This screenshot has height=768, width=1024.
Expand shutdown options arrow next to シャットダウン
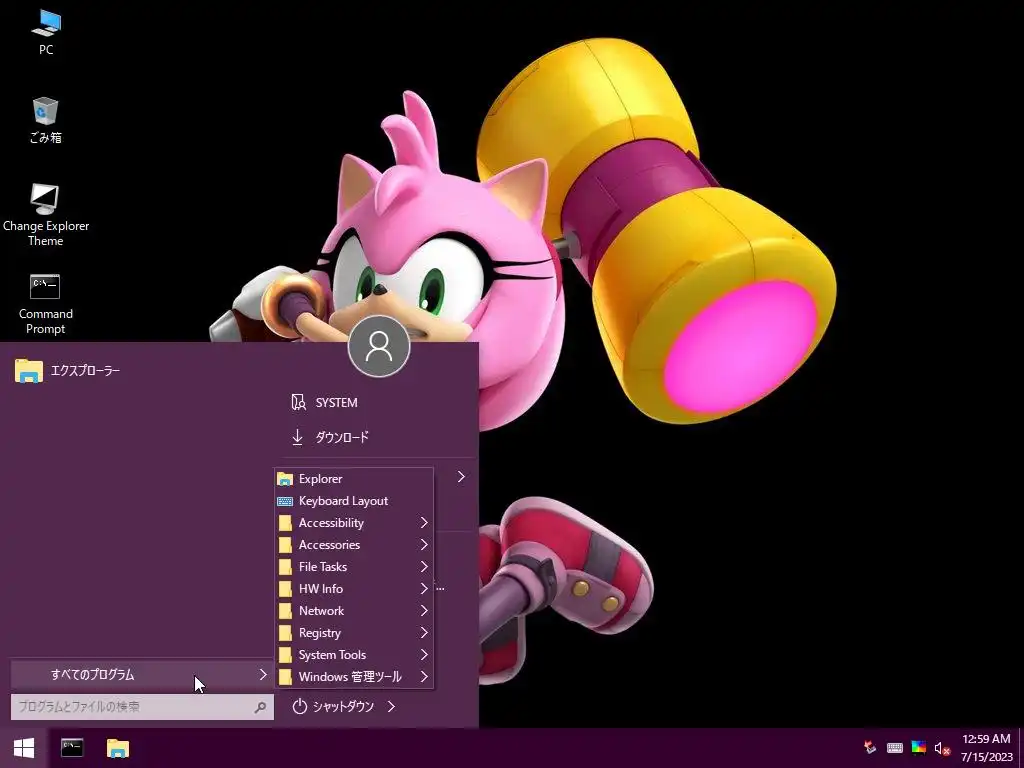(391, 707)
